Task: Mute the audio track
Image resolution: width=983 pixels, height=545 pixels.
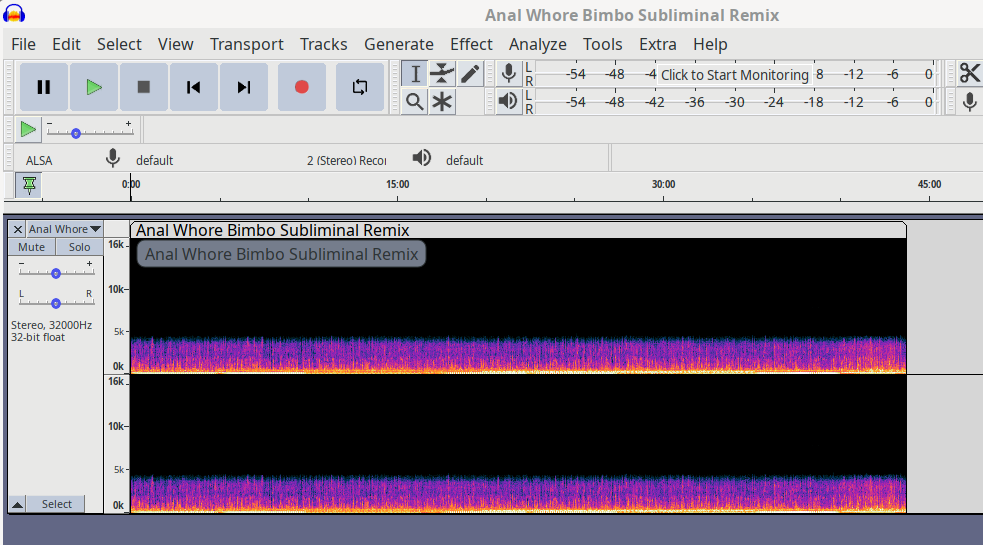Action: [31, 247]
